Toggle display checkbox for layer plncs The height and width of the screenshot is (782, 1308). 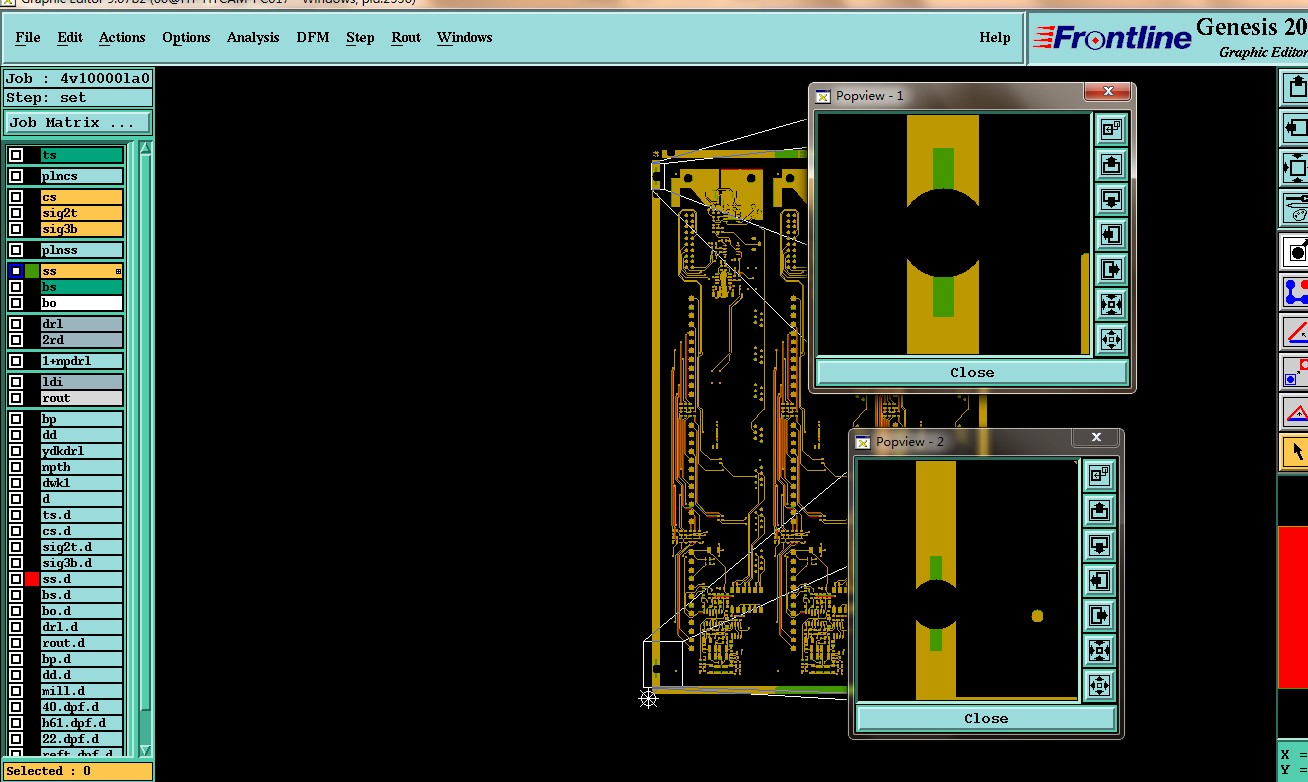point(16,176)
